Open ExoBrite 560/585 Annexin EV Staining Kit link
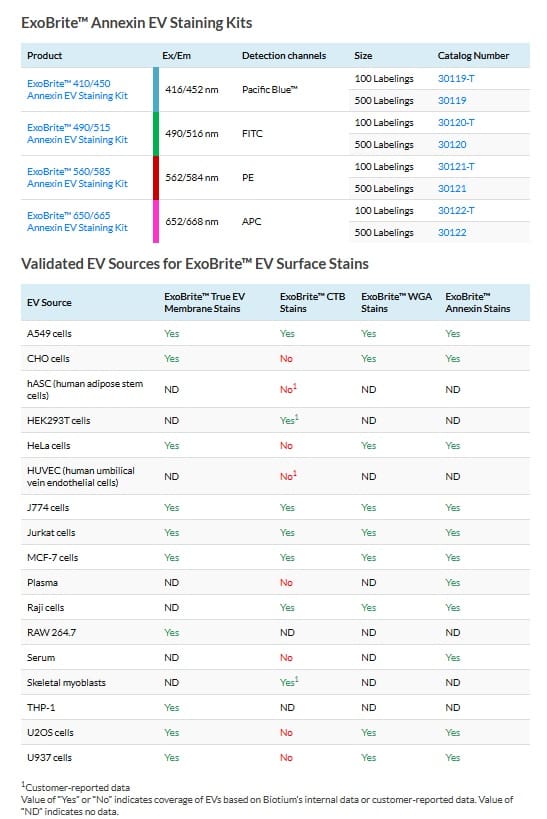This screenshot has width=547, height=819. pyautogui.click(x=77, y=177)
